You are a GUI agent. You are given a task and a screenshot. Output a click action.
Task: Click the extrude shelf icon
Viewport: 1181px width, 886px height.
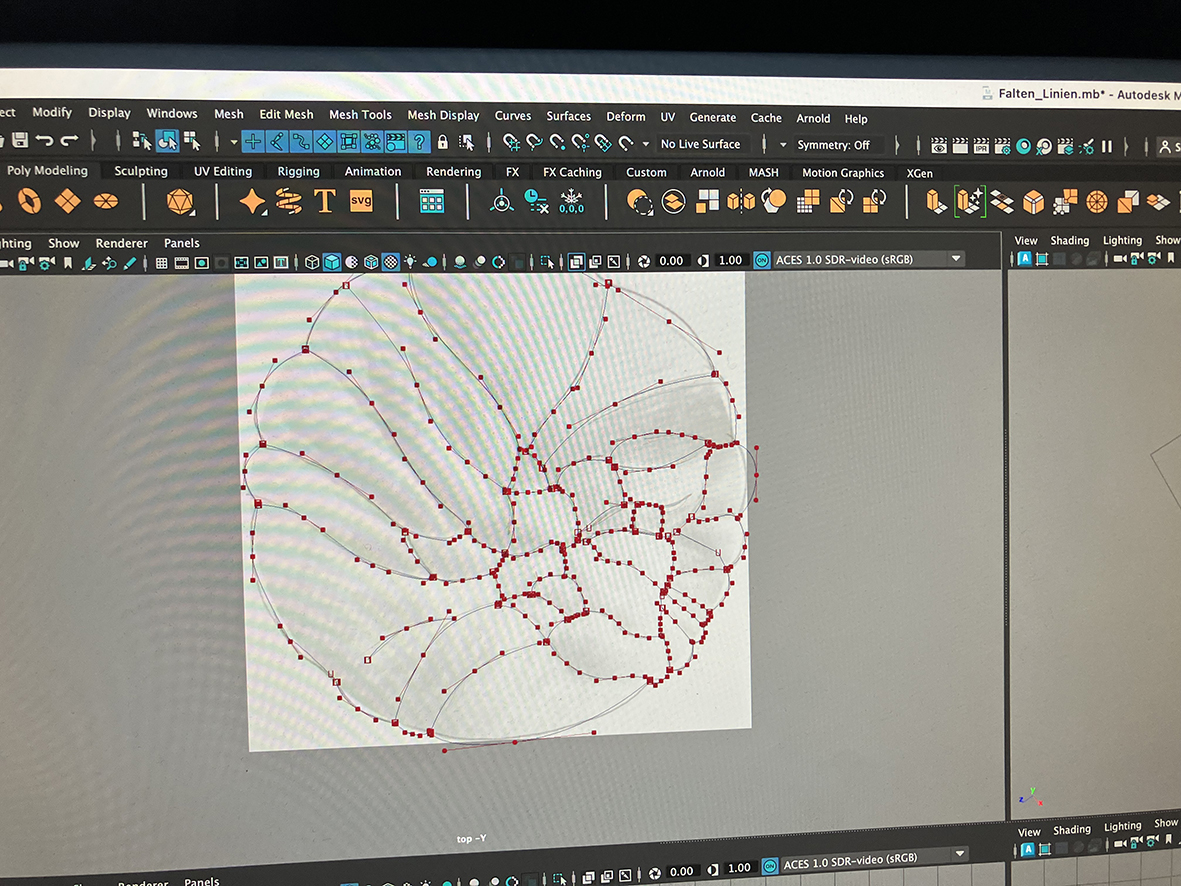point(936,202)
